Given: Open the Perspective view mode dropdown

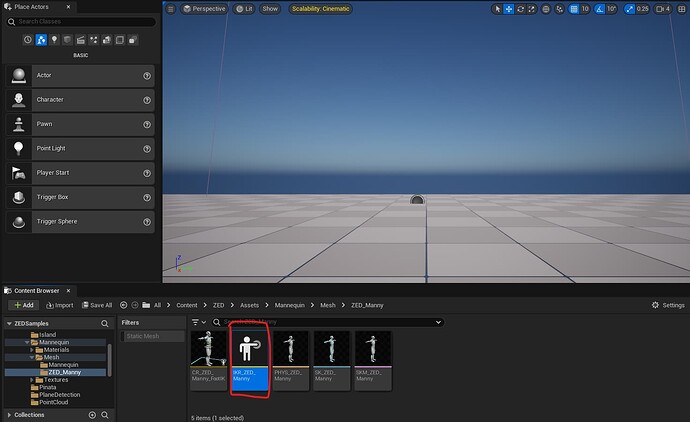Looking at the screenshot, I should [204, 9].
